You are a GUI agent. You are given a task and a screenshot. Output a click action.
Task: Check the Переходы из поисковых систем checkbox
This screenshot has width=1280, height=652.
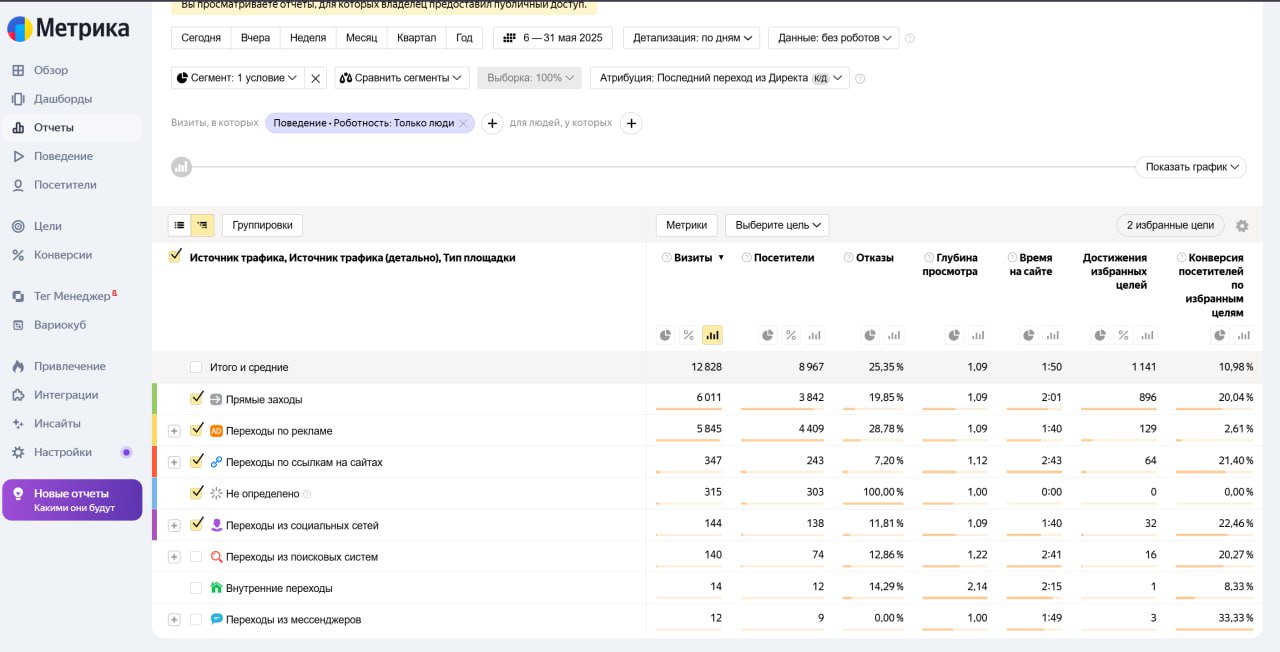[196, 557]
